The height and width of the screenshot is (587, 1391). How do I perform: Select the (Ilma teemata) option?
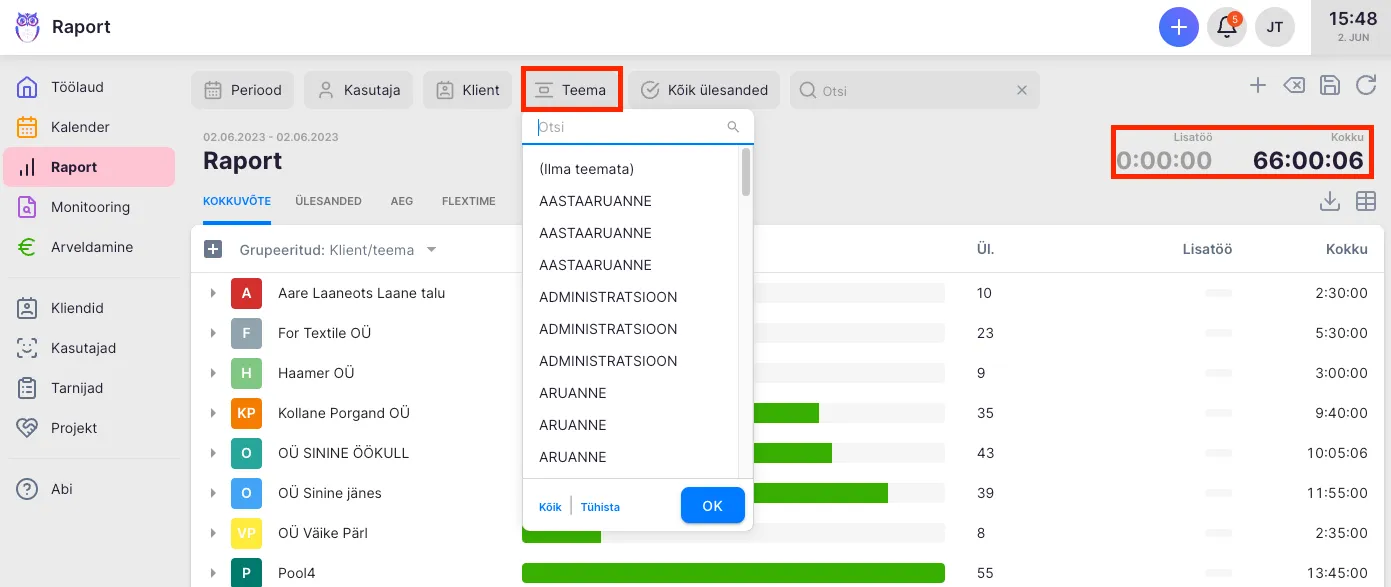(587, 169)
